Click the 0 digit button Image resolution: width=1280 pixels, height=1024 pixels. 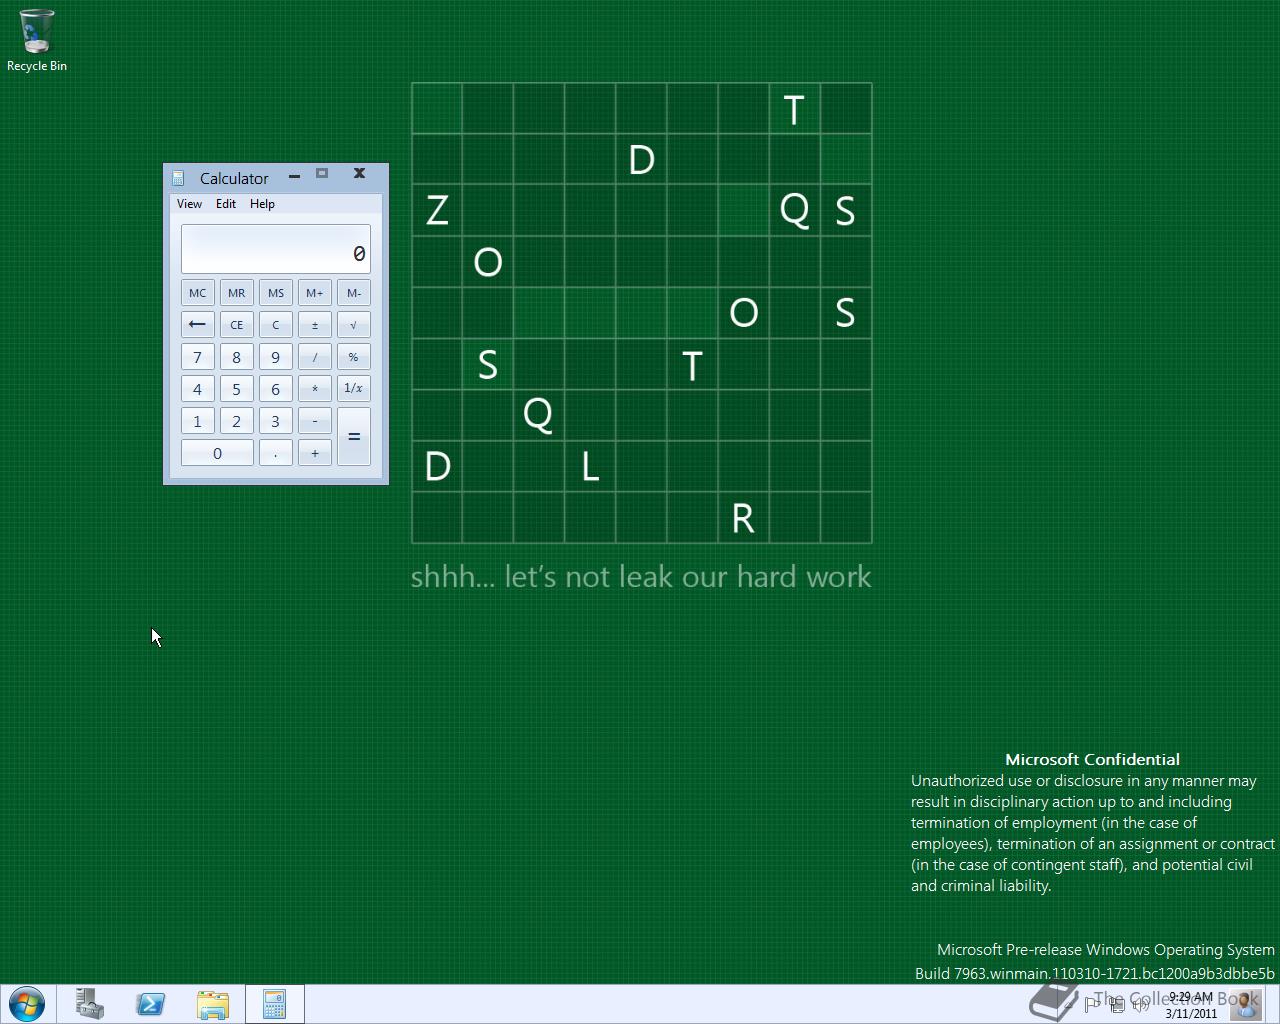click(217, 453)
